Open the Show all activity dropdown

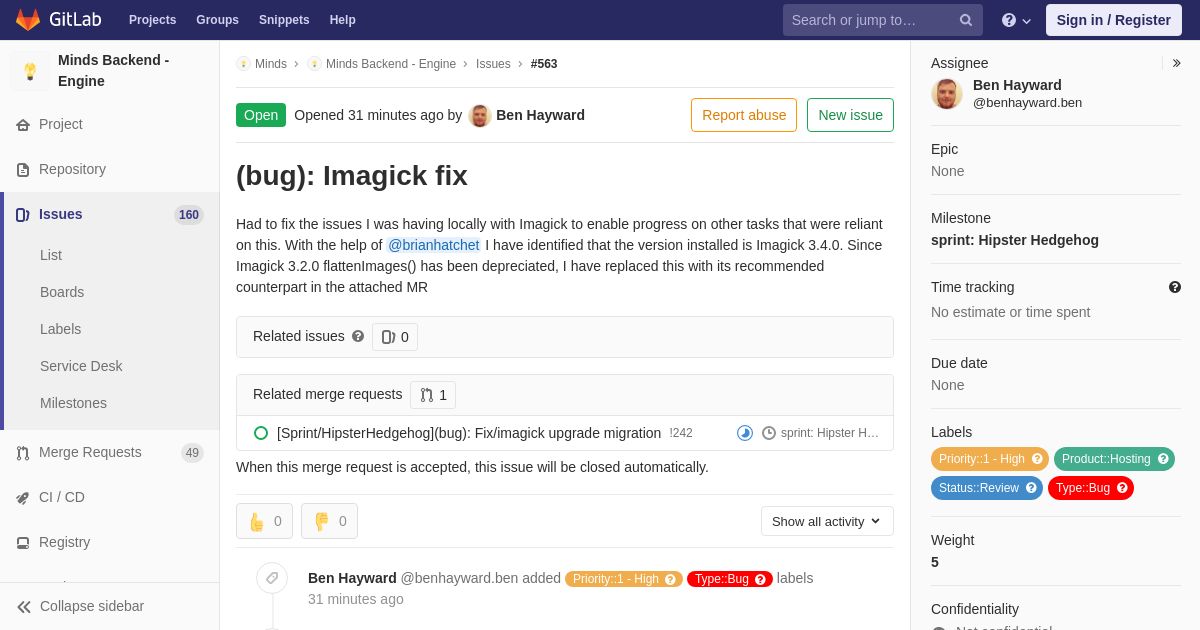[x=827, y=521]
